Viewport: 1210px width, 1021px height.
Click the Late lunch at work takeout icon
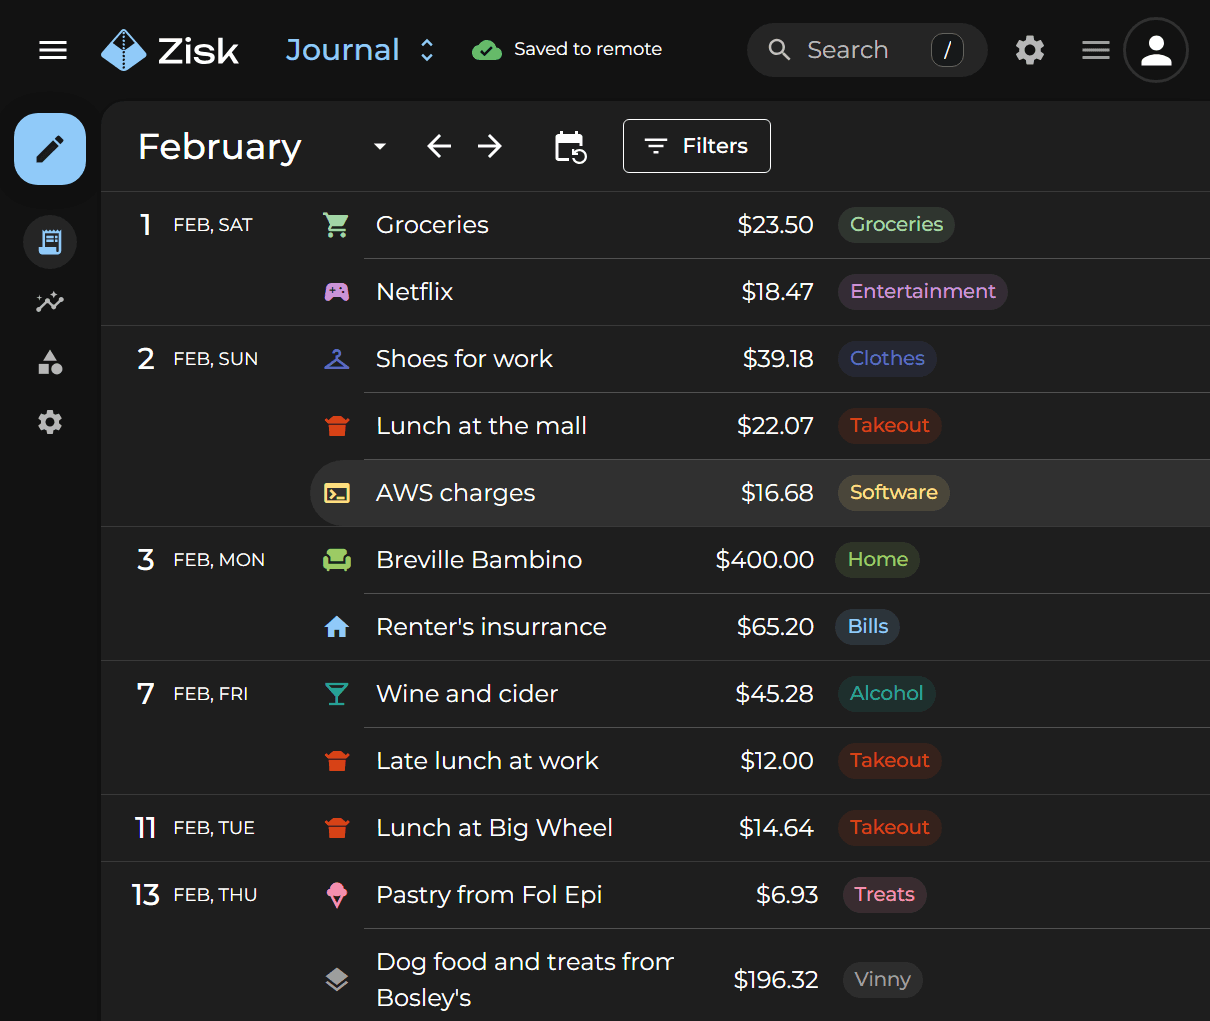pos(337,761)
